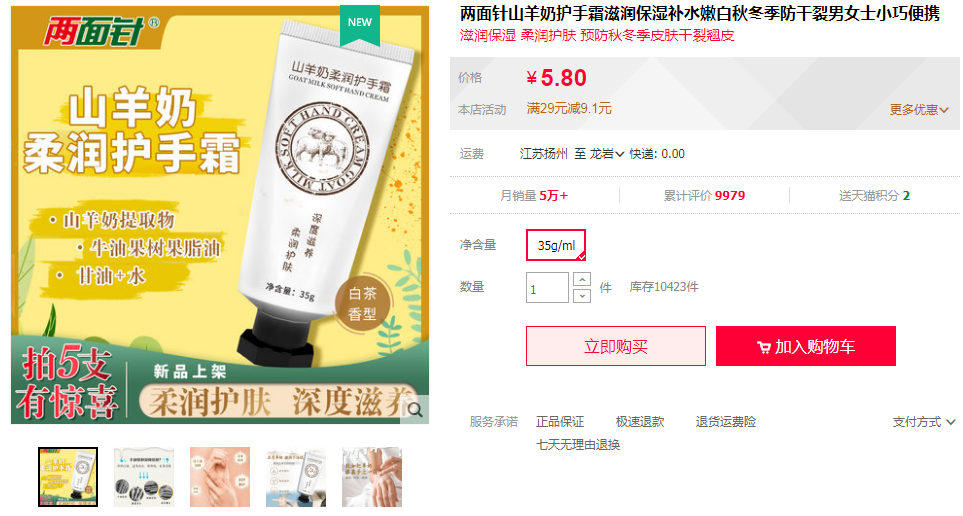Image resolution: width=963 pixels, height=516 pixels.
Task: Select the first yellow product thumbnail
Action: 68,477
